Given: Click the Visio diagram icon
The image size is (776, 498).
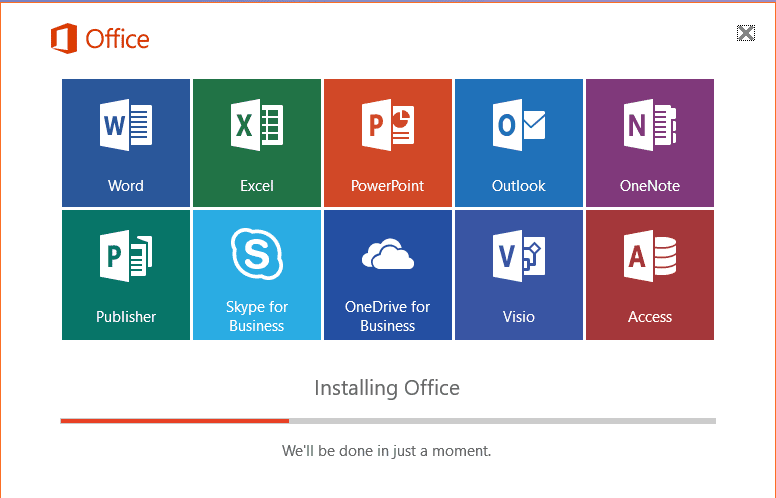Looking at the screenshot, I should [519, 256].
